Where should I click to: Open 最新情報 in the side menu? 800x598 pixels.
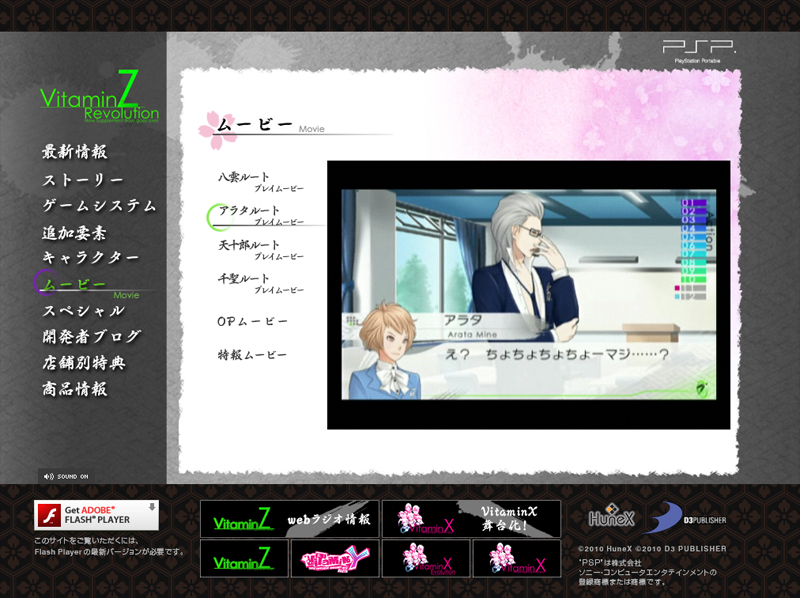point(75,152)
